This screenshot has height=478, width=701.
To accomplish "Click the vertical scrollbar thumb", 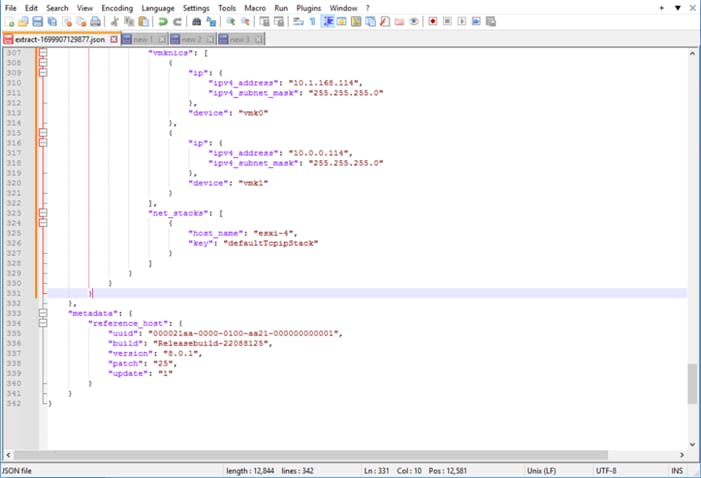I will 692,384.
